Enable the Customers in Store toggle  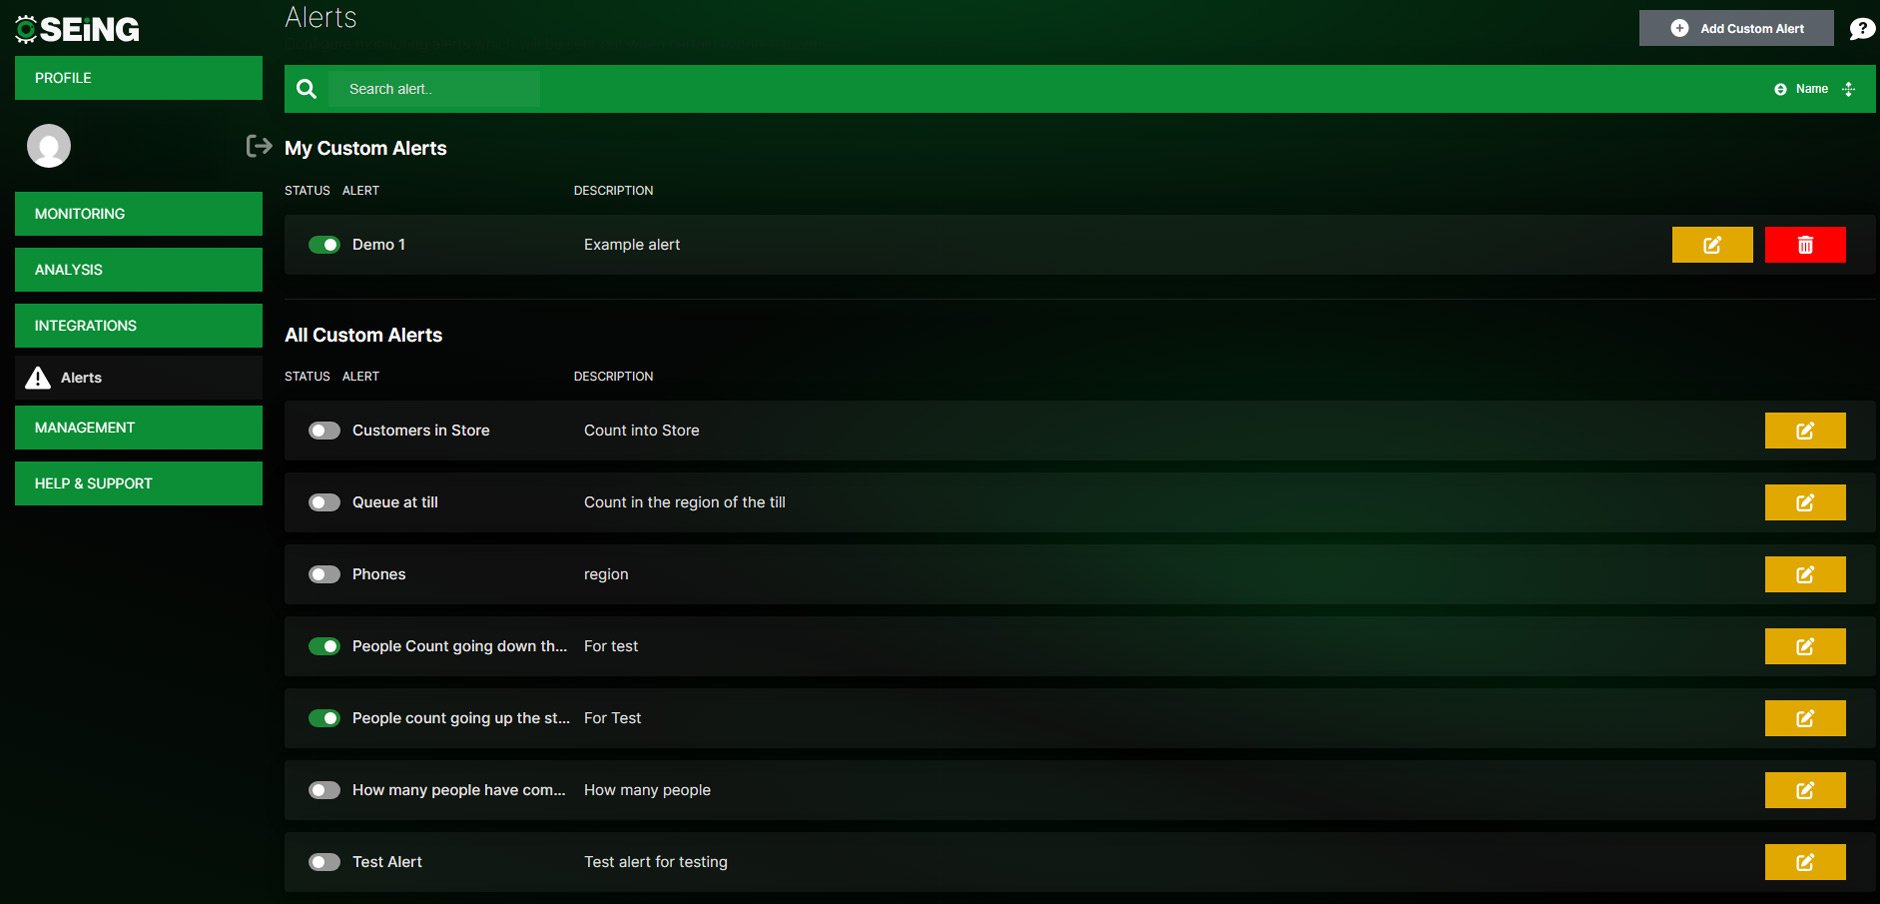(x=324, y=431)
